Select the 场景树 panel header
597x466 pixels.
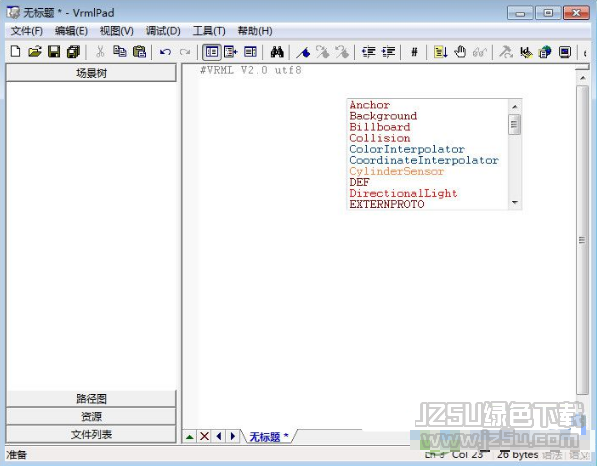pos(91,73)
